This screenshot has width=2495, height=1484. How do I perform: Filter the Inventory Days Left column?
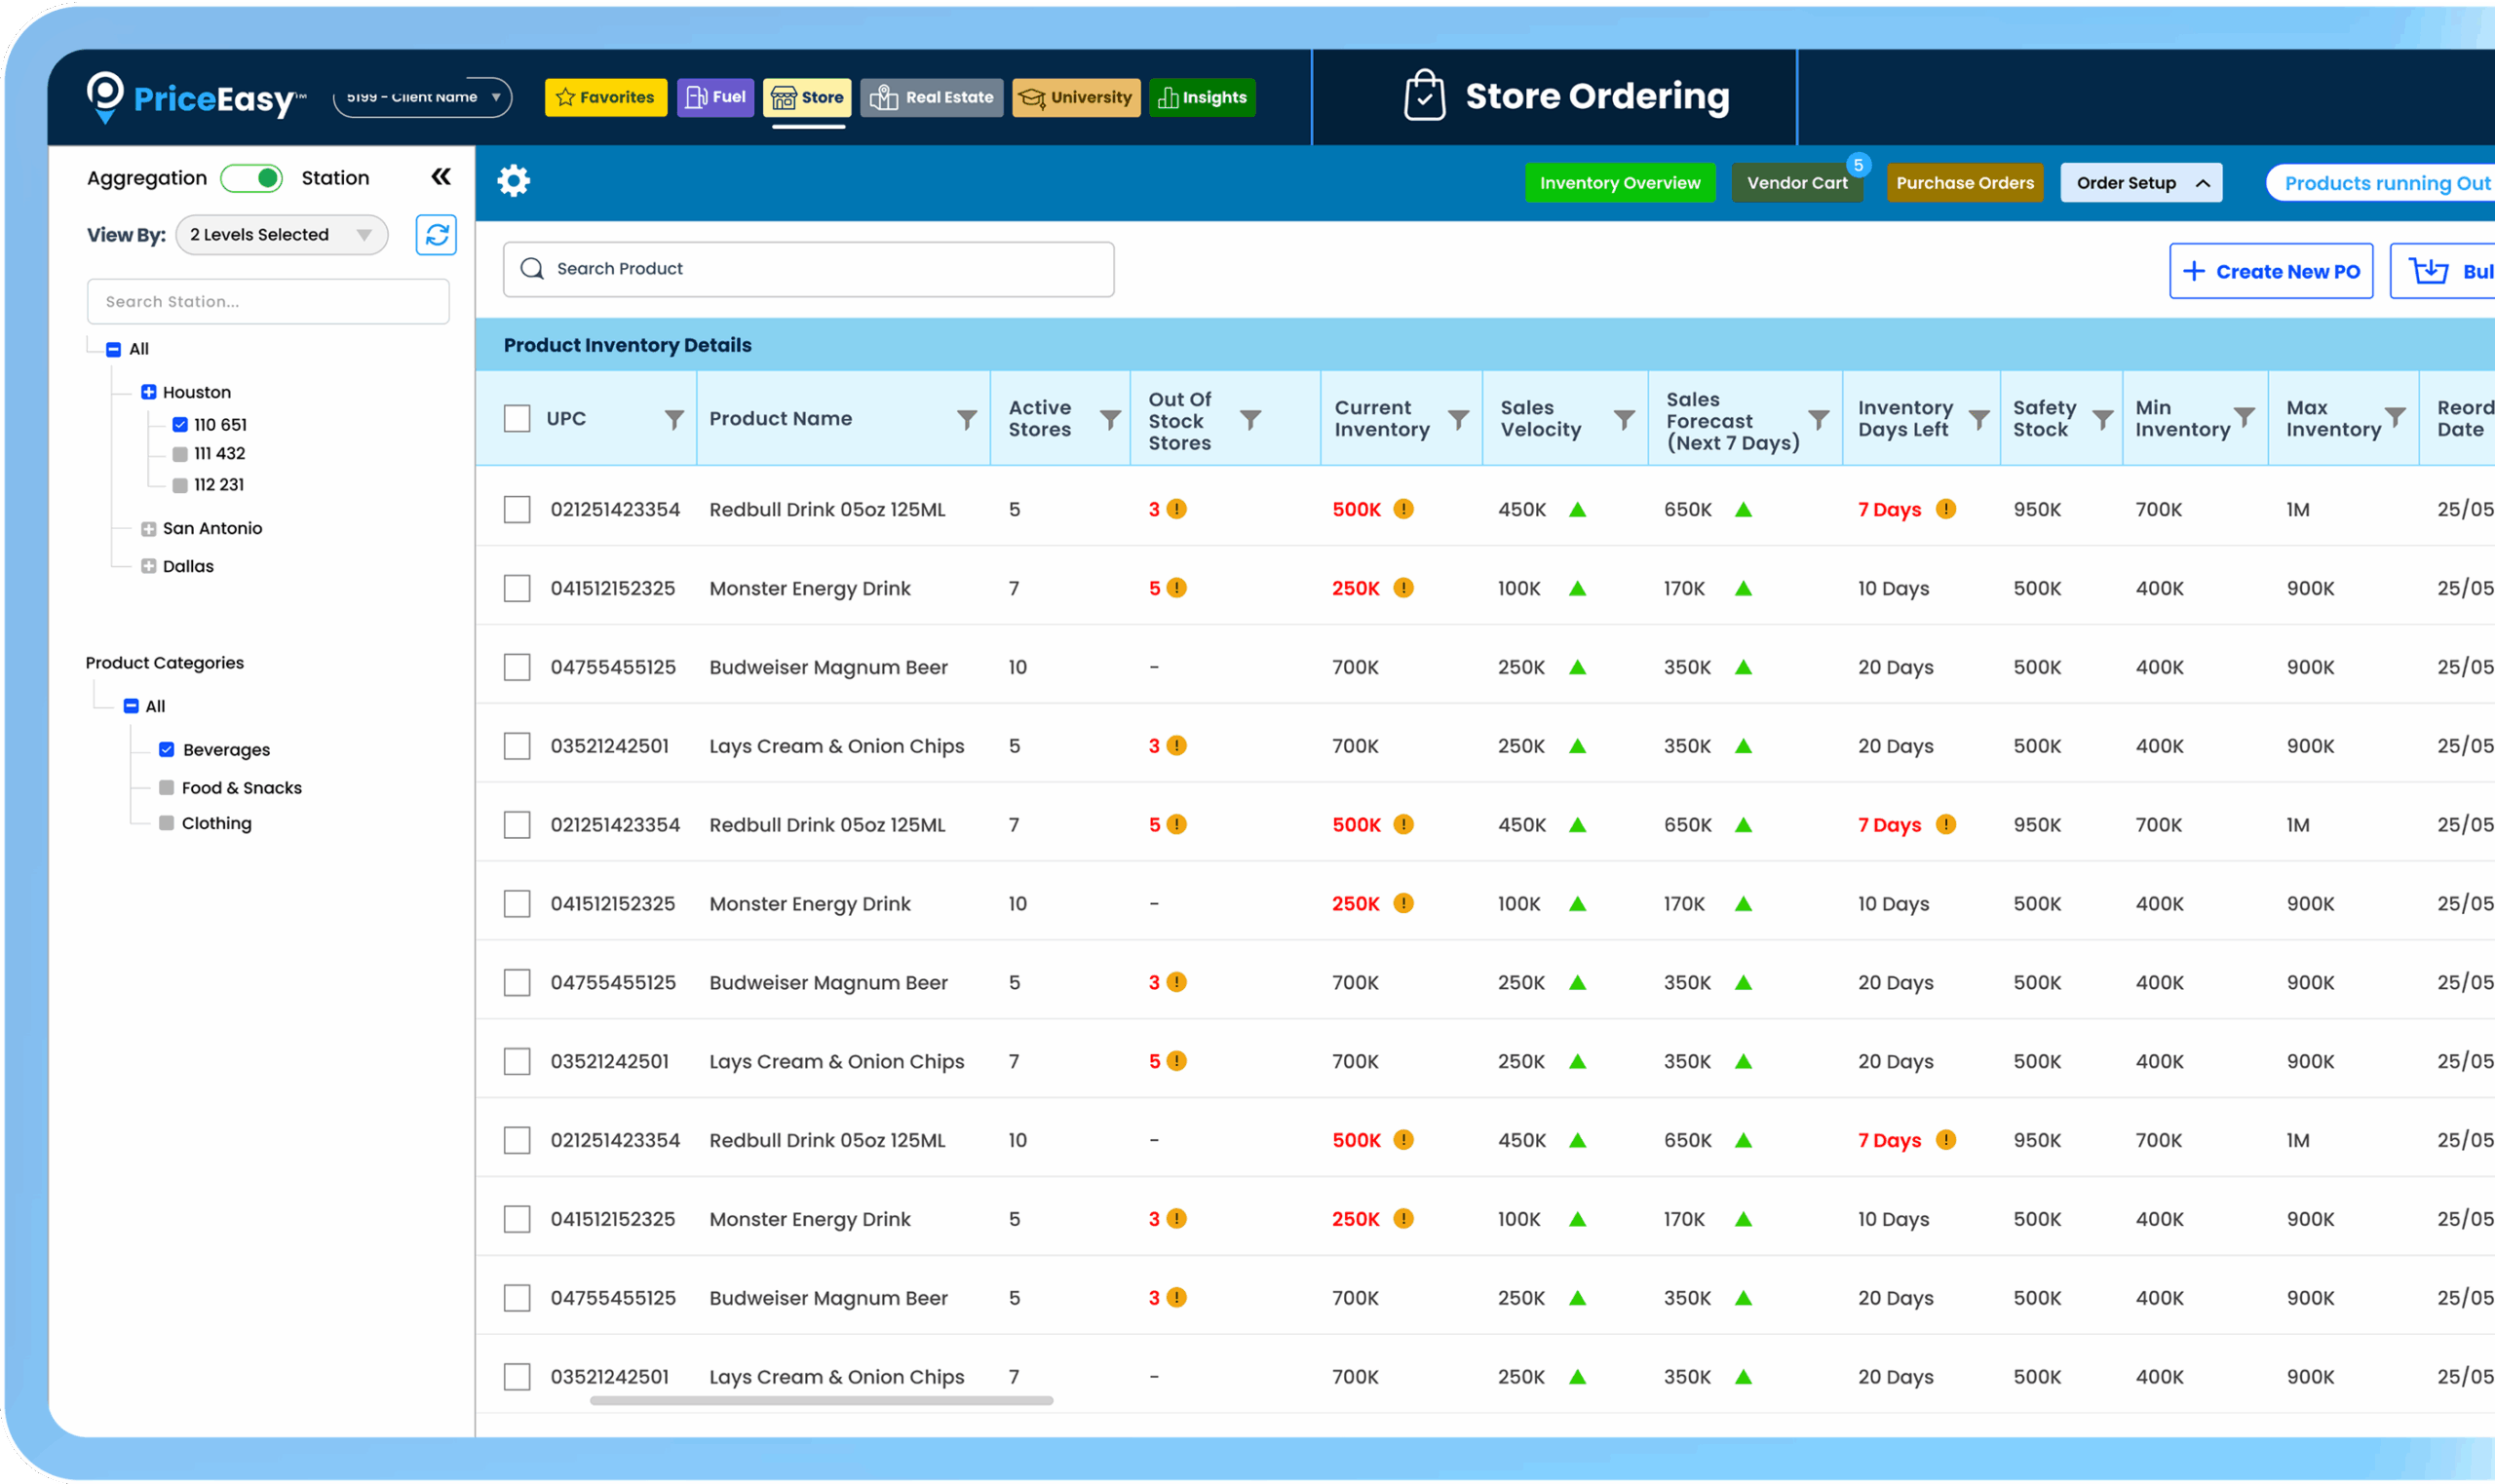click(1978, 419)
